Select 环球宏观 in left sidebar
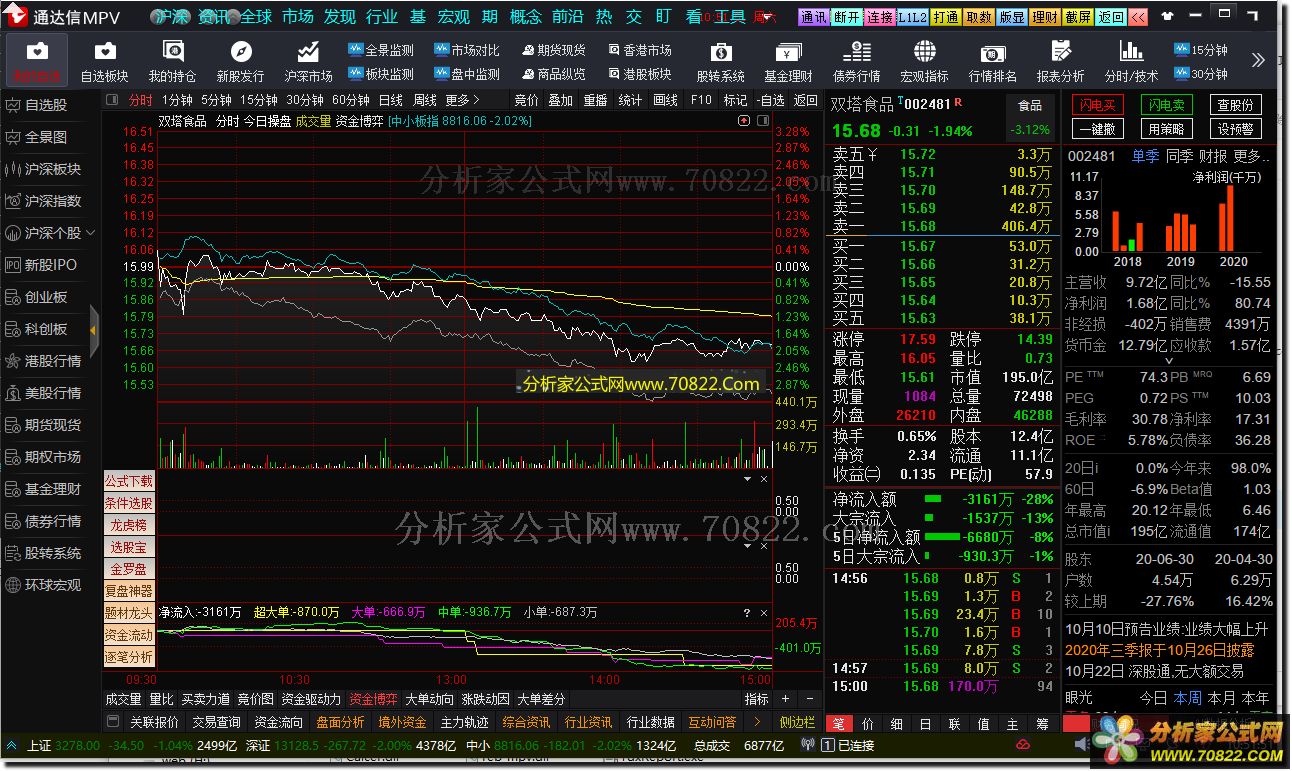Image resolution: width=1292 pixels, height=771 pixels. [46, 585]
